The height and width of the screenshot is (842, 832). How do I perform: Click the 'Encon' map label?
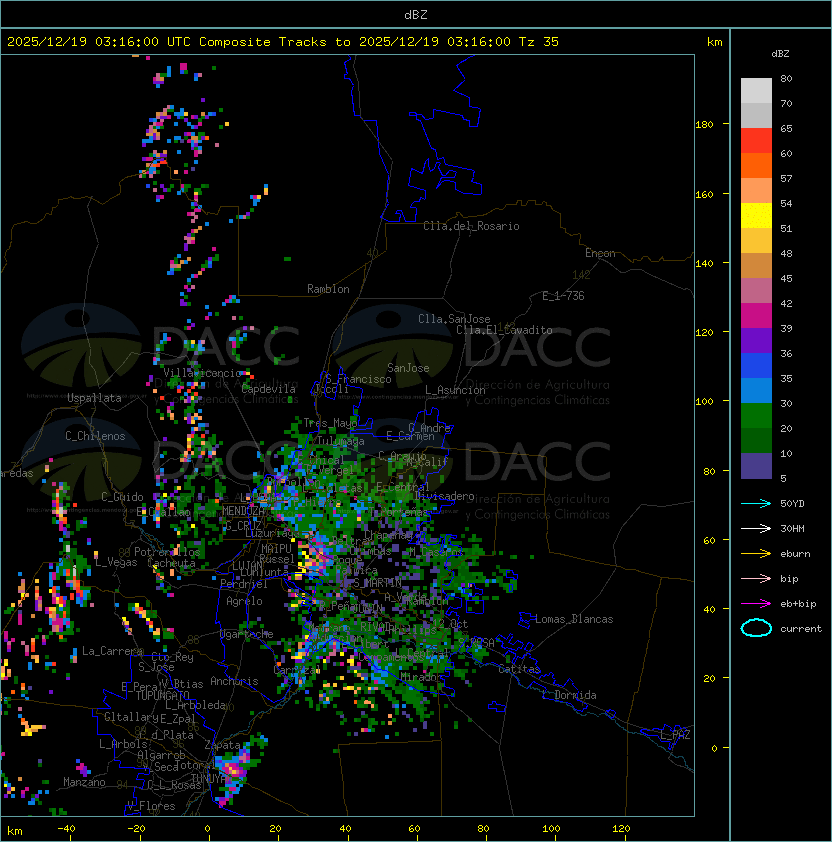600,253
